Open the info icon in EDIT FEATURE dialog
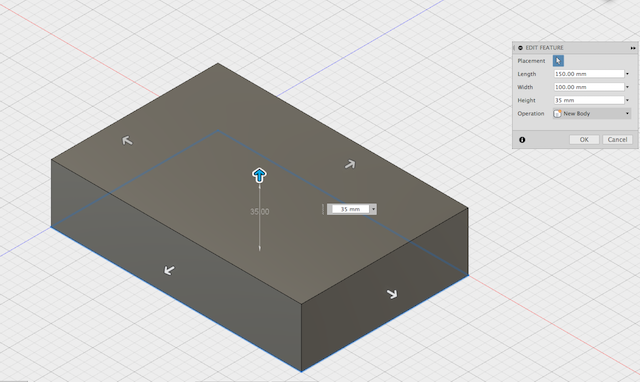640x382 pixels. [522, 140]
